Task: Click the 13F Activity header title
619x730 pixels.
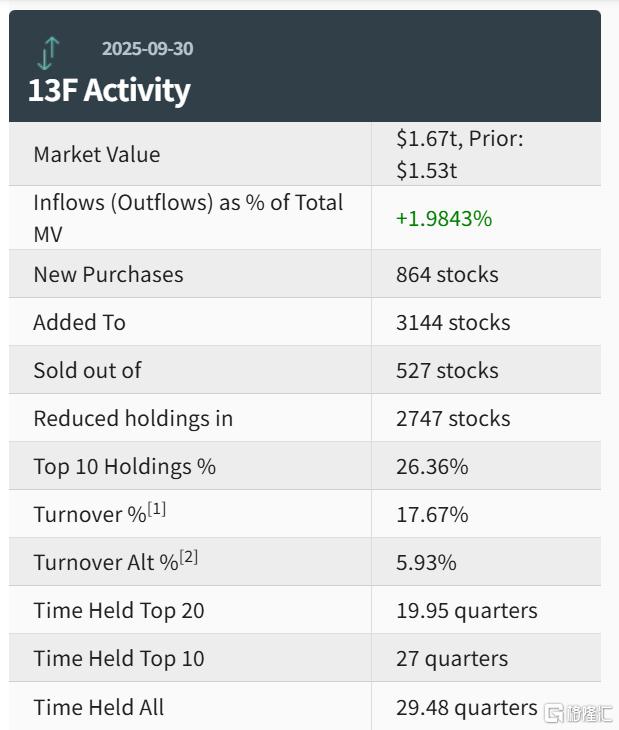Action: [109, 90]
